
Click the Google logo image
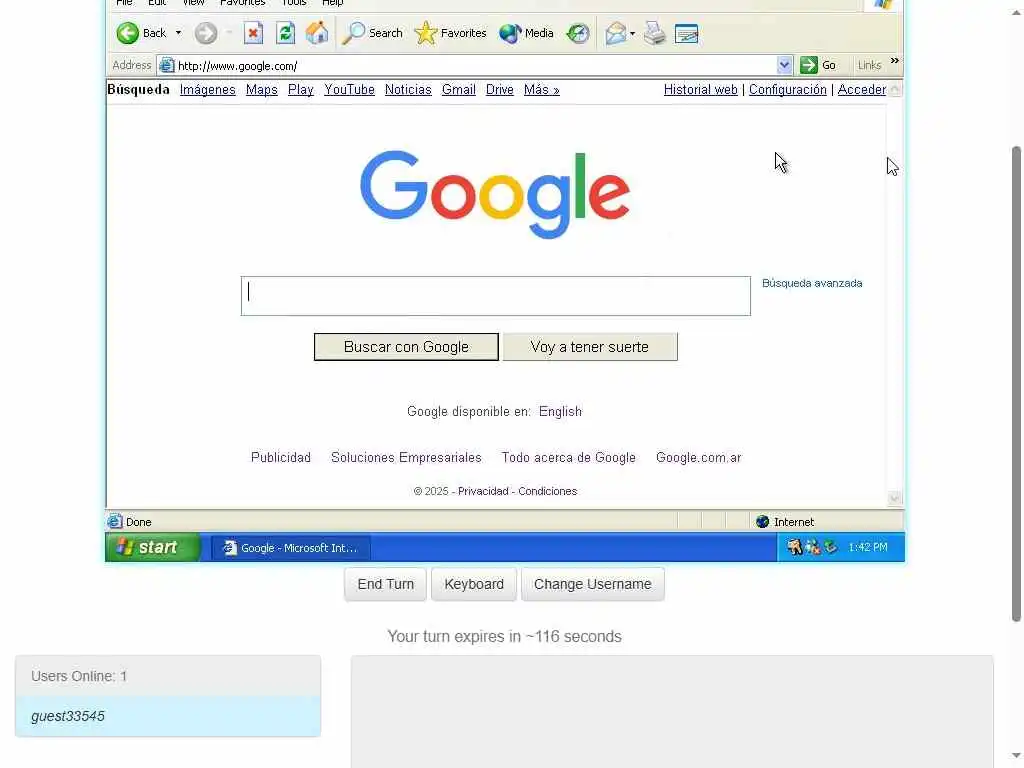click(494, 195)
